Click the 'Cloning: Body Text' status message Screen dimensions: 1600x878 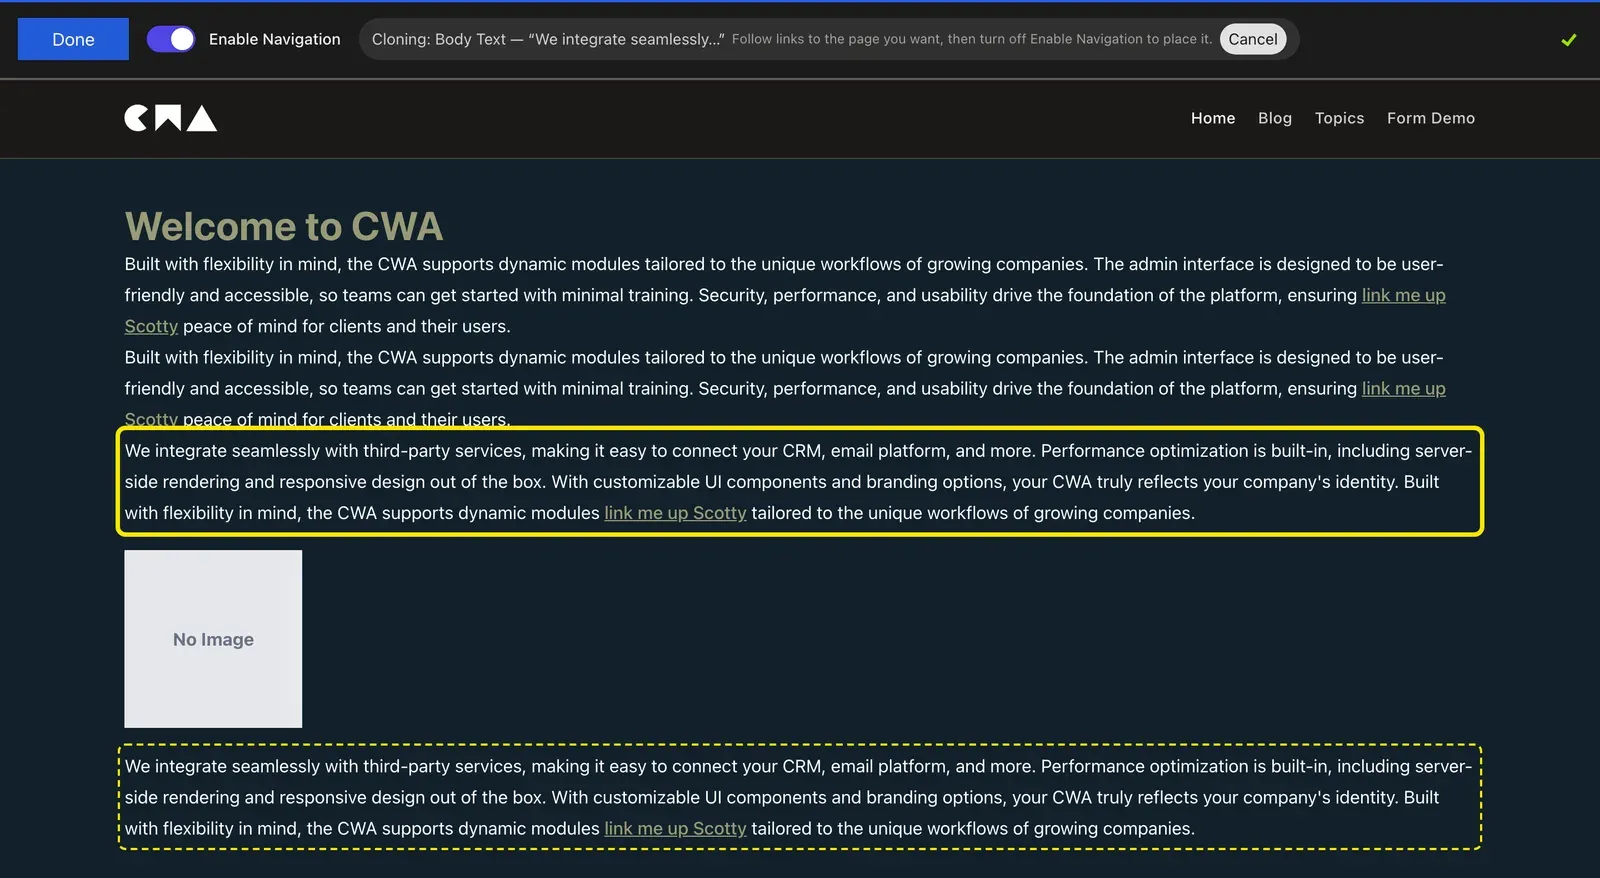548,39
